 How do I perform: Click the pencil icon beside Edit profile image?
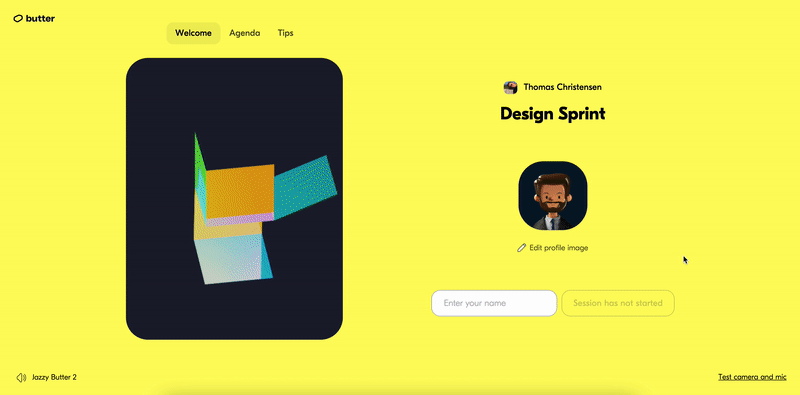point(521,248)
